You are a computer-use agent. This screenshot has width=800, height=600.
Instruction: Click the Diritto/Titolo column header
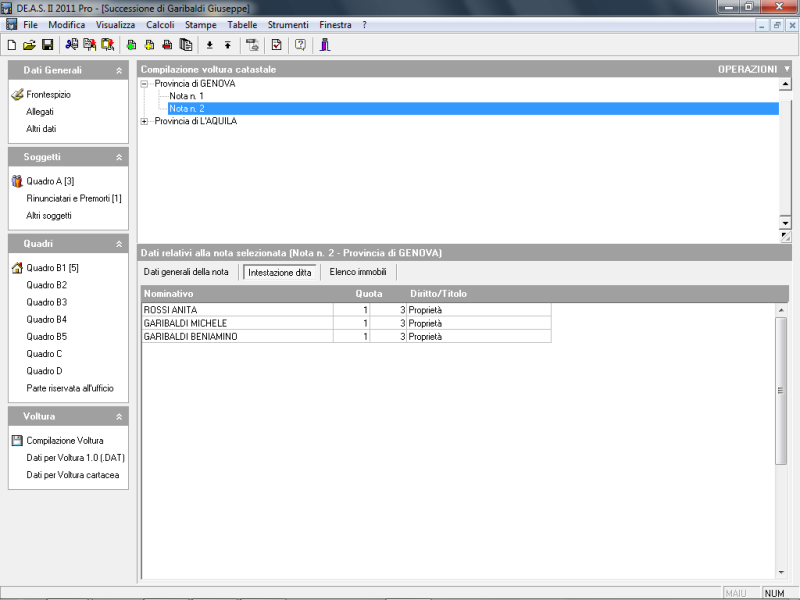pos(438,293)
